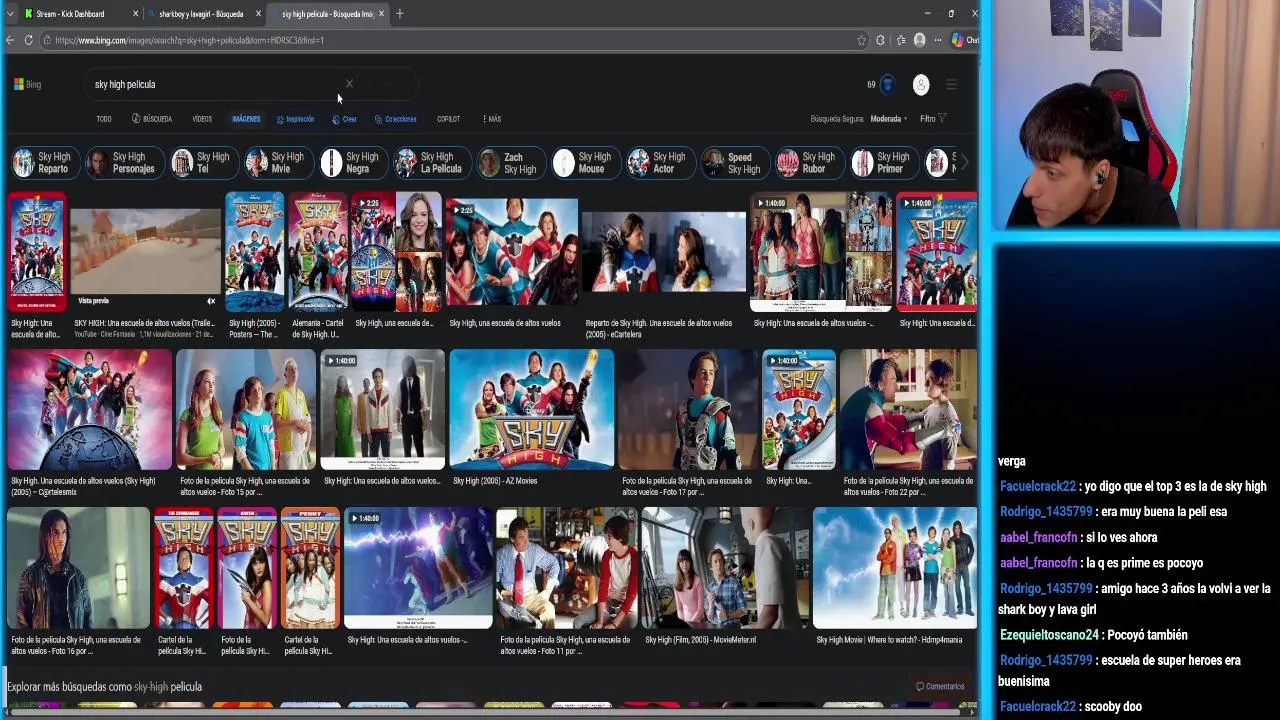Open the Foto 17 Sky High image

coord(688,410)
